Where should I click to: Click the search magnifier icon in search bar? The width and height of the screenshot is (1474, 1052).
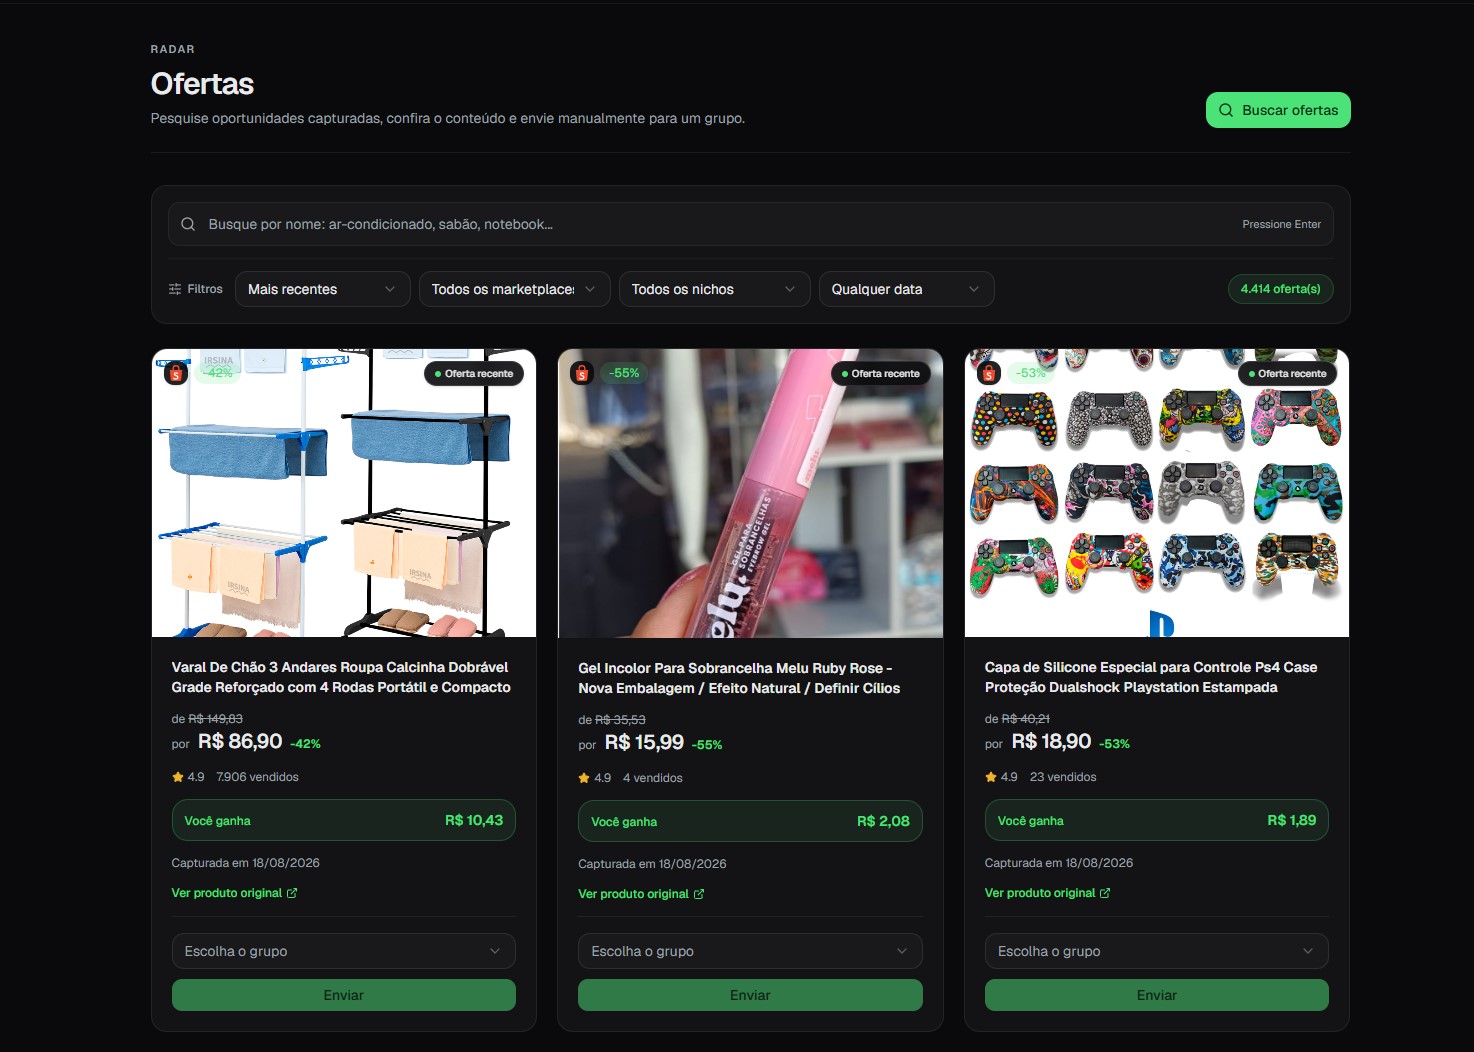(188, 224)
